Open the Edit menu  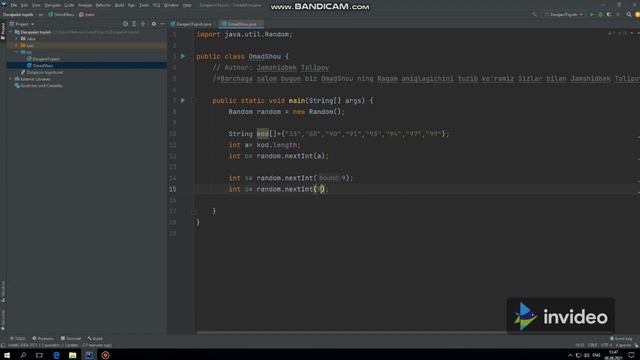(24, 5)
